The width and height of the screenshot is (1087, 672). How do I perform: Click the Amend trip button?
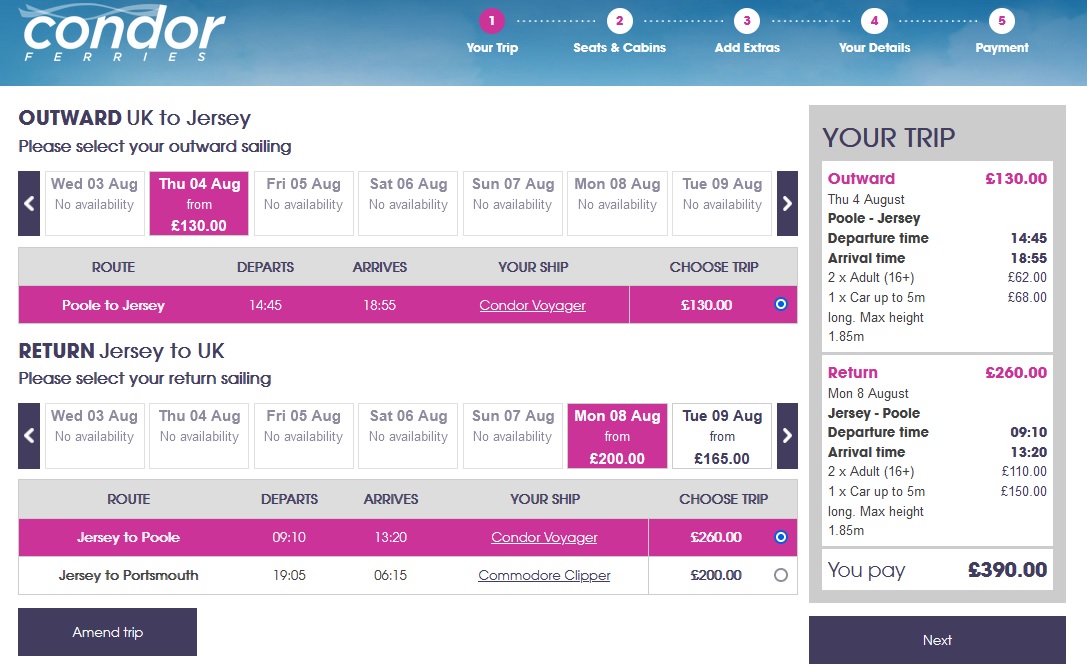coord(107,632)
